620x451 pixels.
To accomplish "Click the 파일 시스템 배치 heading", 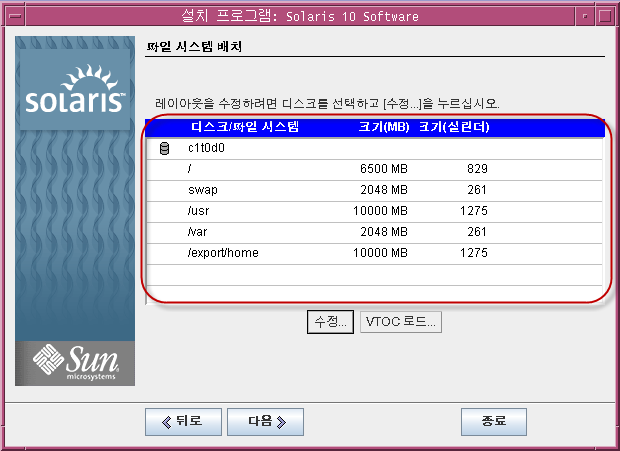I will pos(194,47).
